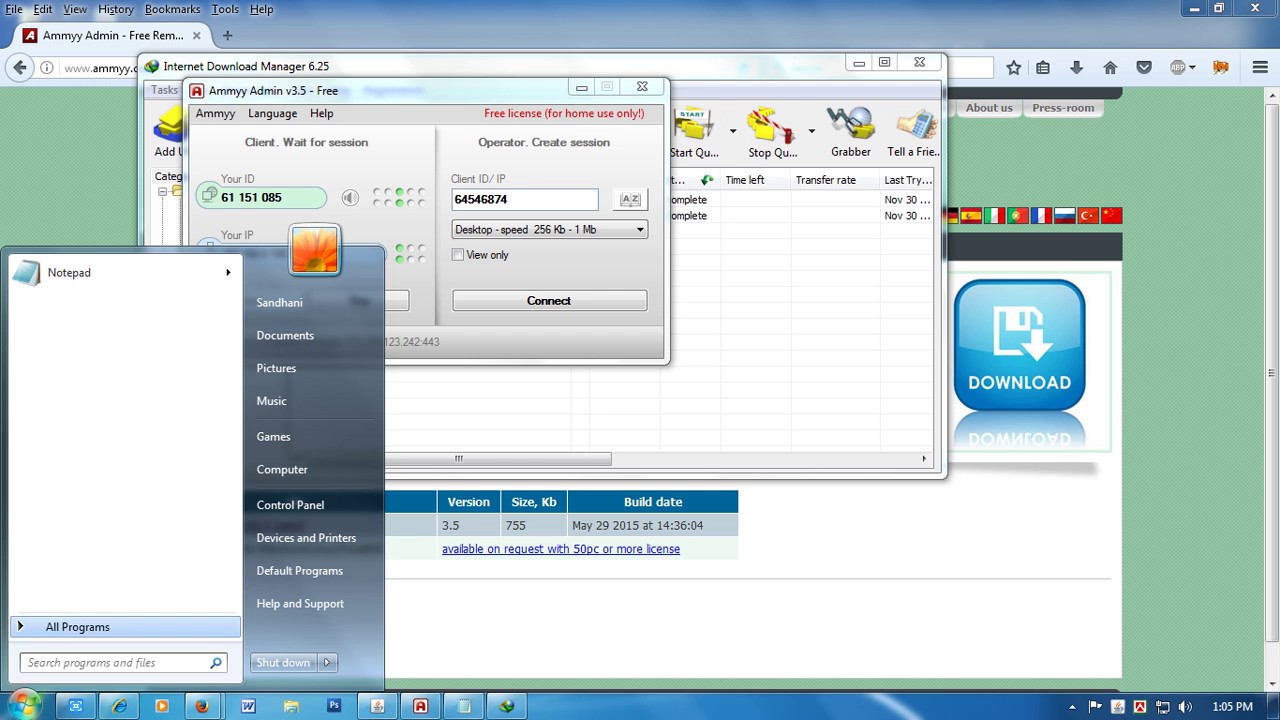Collapse the IDM Categories tree node

coord(162,191)
